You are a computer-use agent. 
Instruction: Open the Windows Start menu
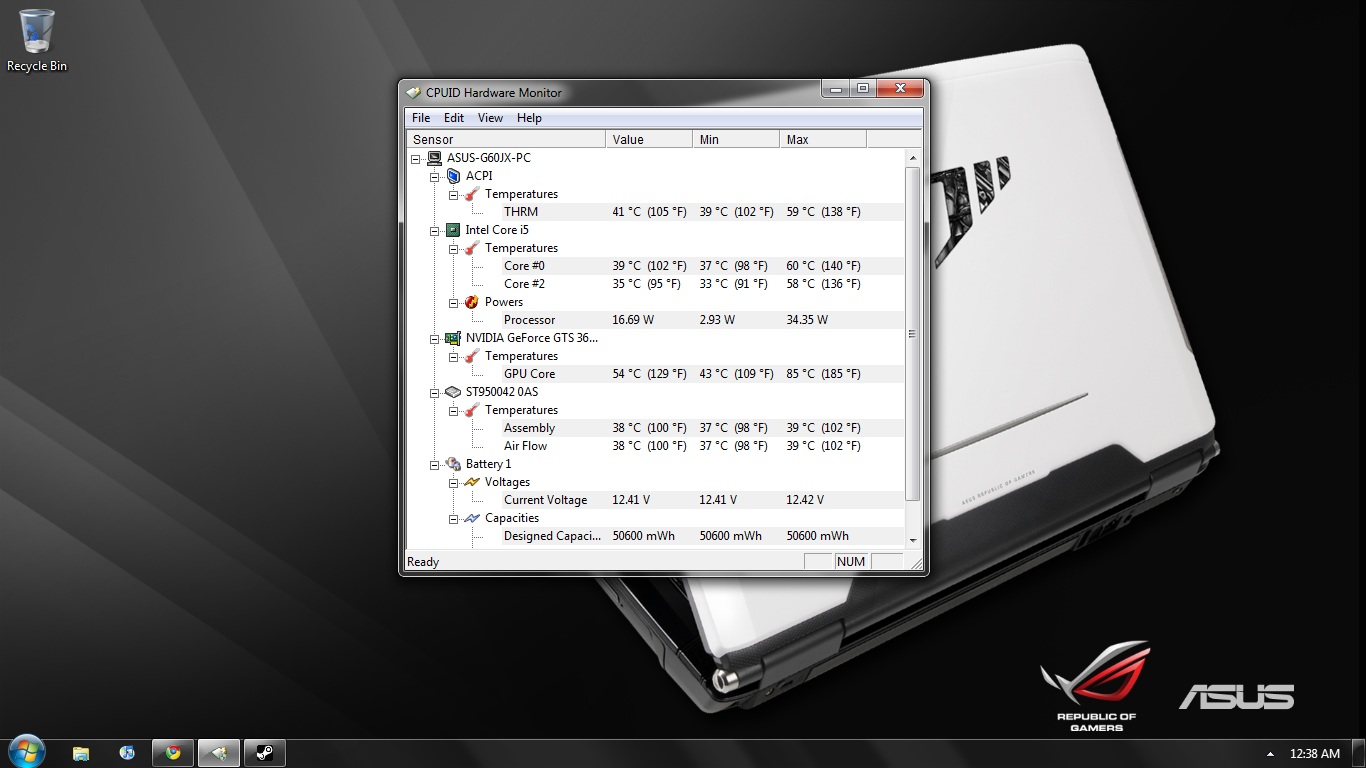pos(27,752)
